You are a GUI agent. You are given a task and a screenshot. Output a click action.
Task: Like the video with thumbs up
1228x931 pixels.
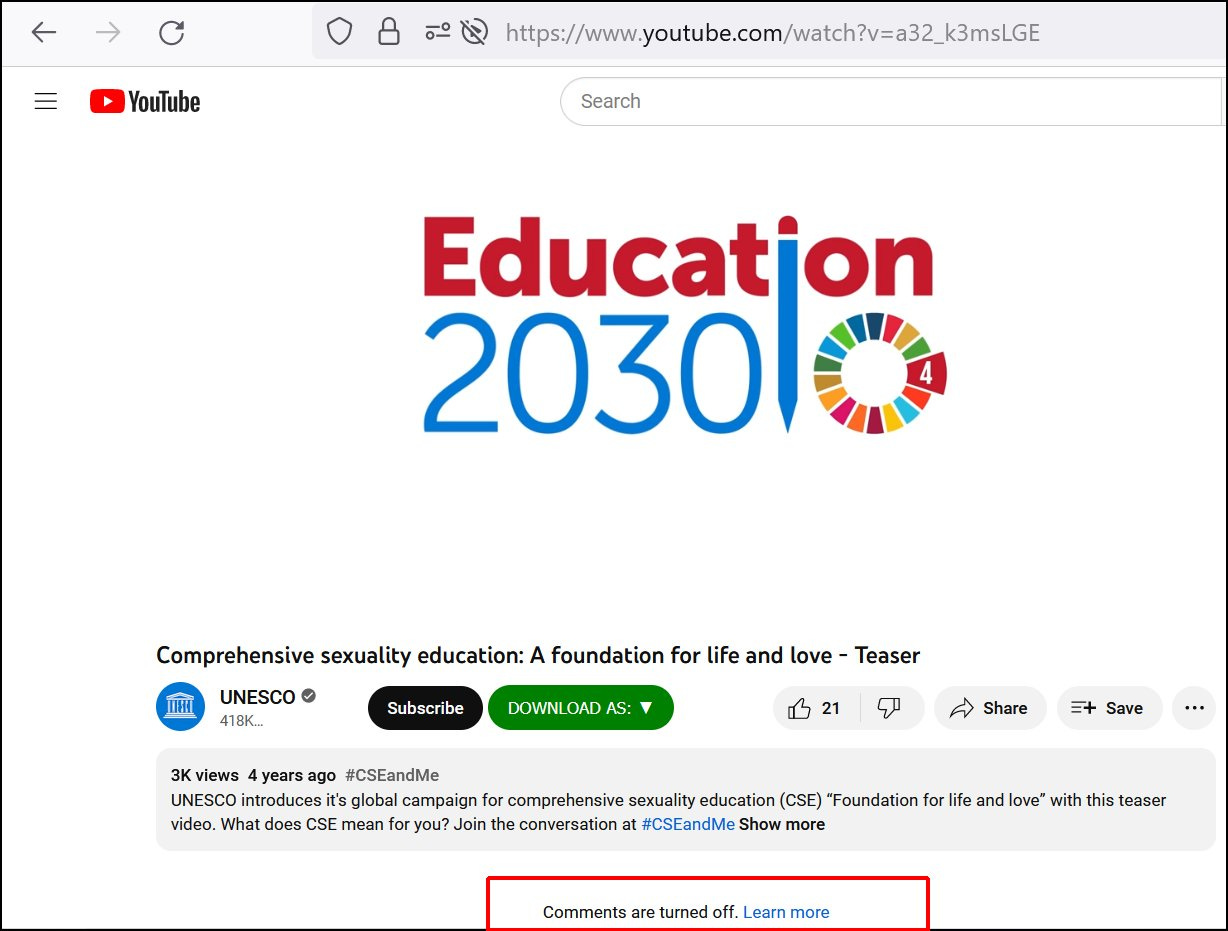click(x=815, y=708)
